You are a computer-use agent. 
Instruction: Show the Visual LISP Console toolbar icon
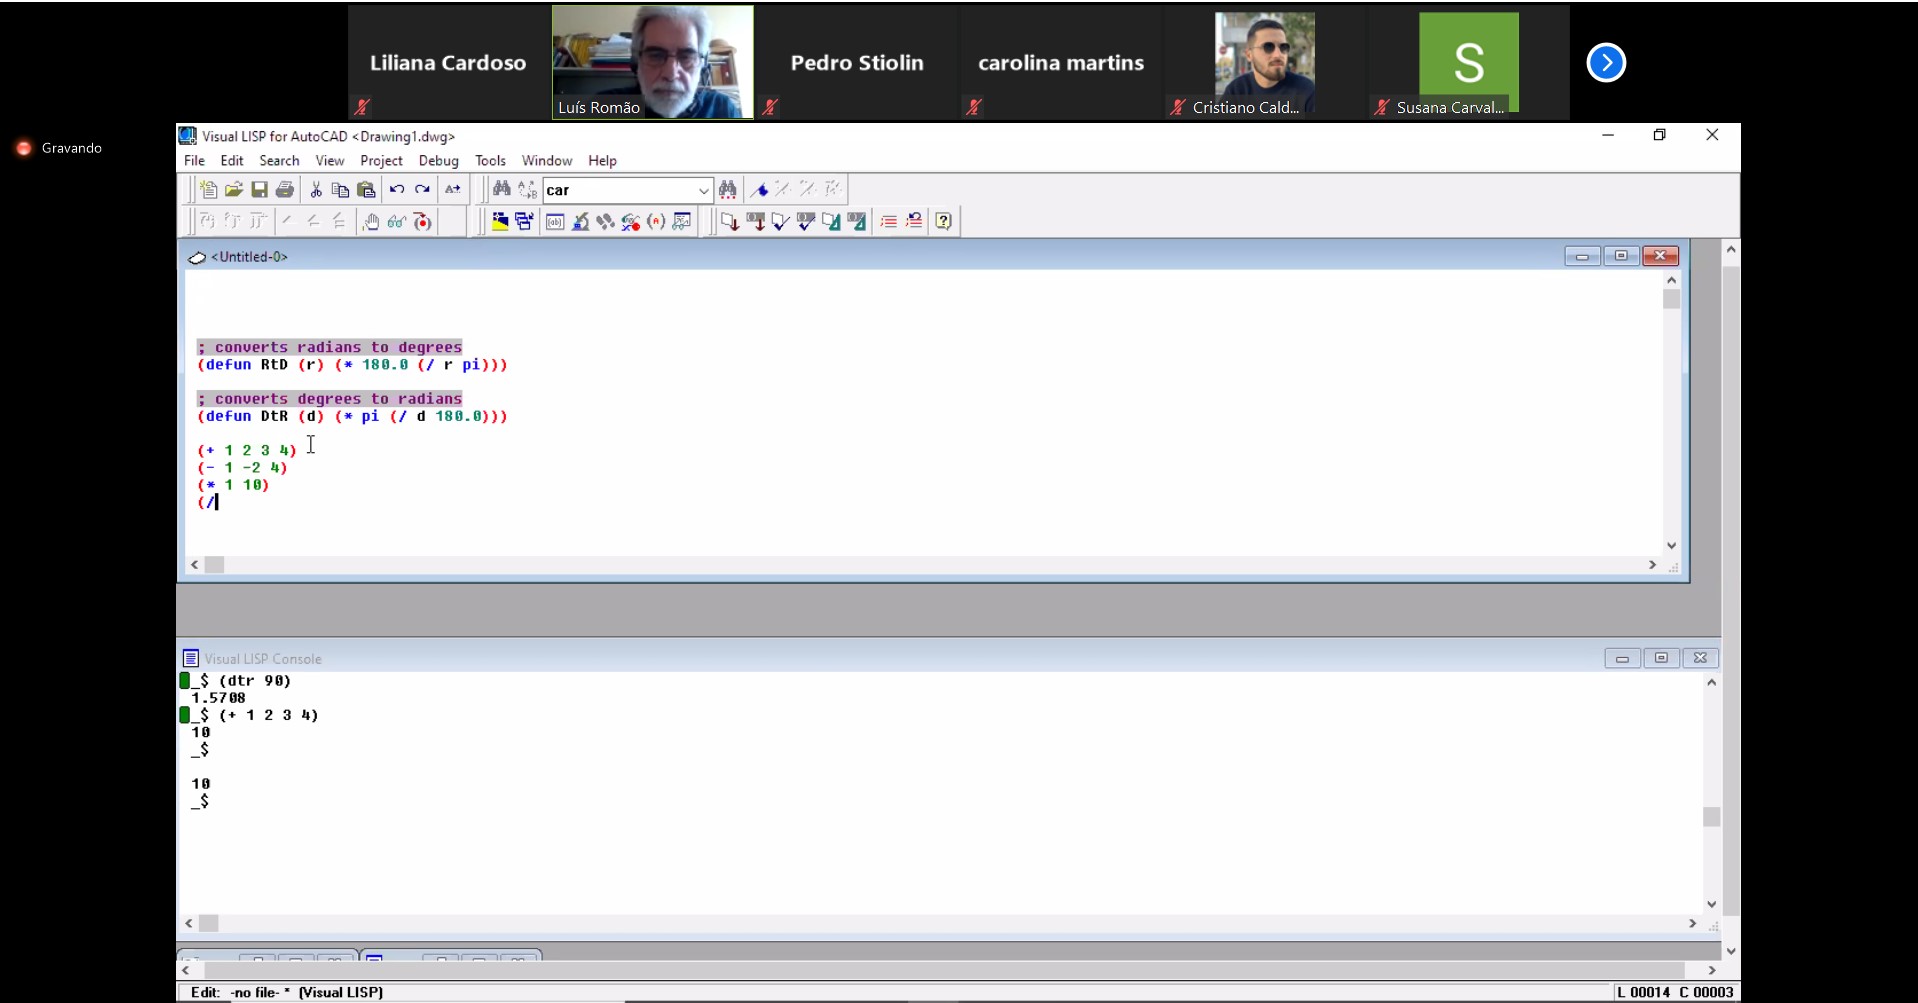click(555, 222)
